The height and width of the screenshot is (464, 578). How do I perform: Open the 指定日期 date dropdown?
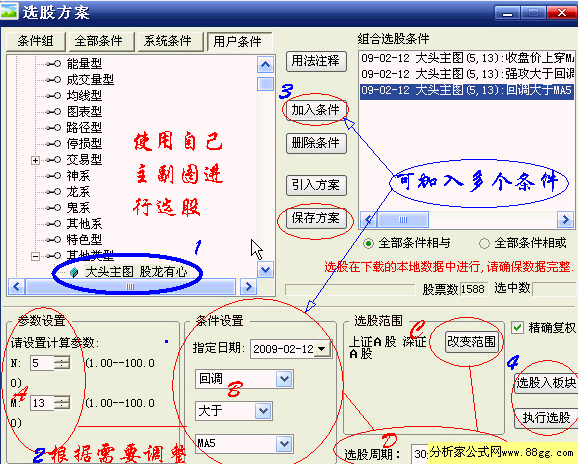(x=321, y=349)
